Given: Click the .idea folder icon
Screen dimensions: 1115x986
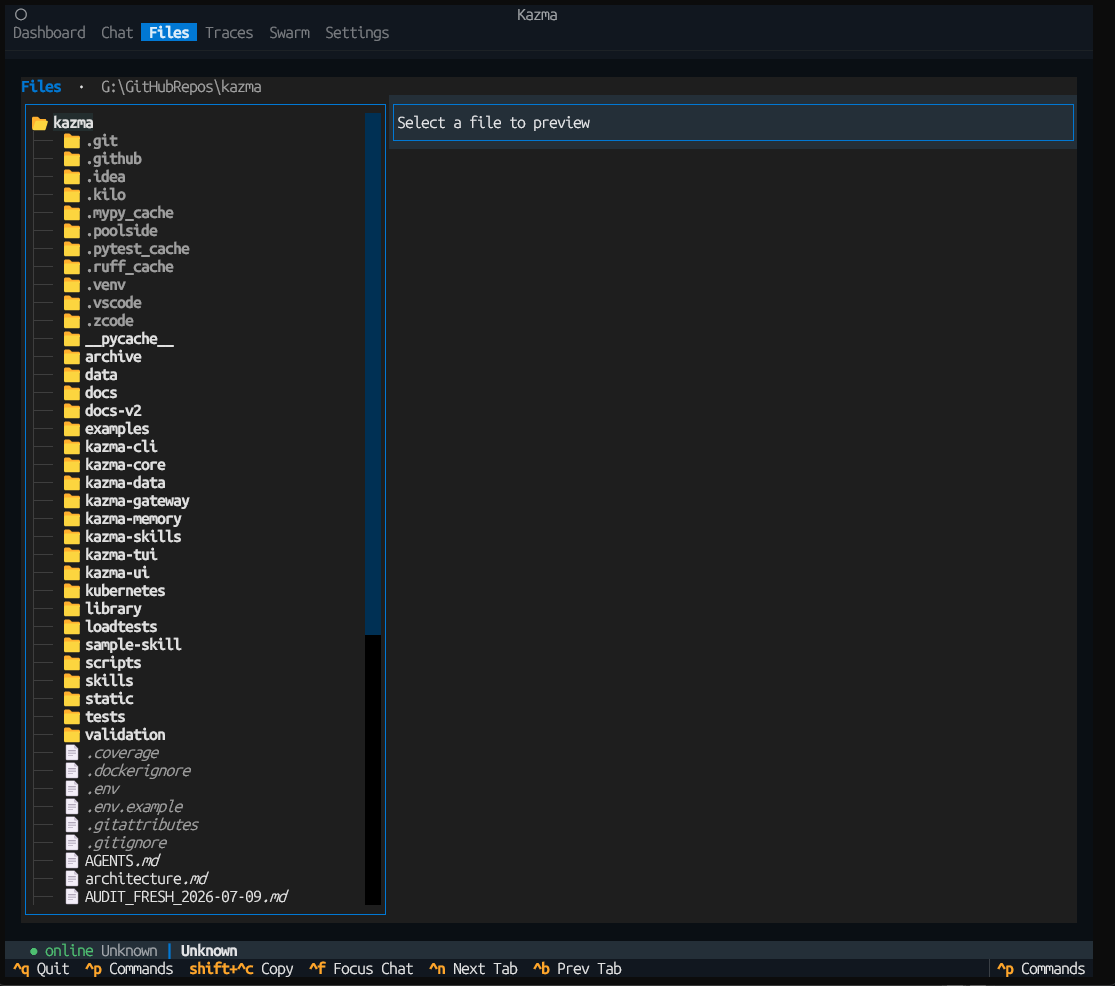Looking at the screenshot, I should (x=72, y=177).
